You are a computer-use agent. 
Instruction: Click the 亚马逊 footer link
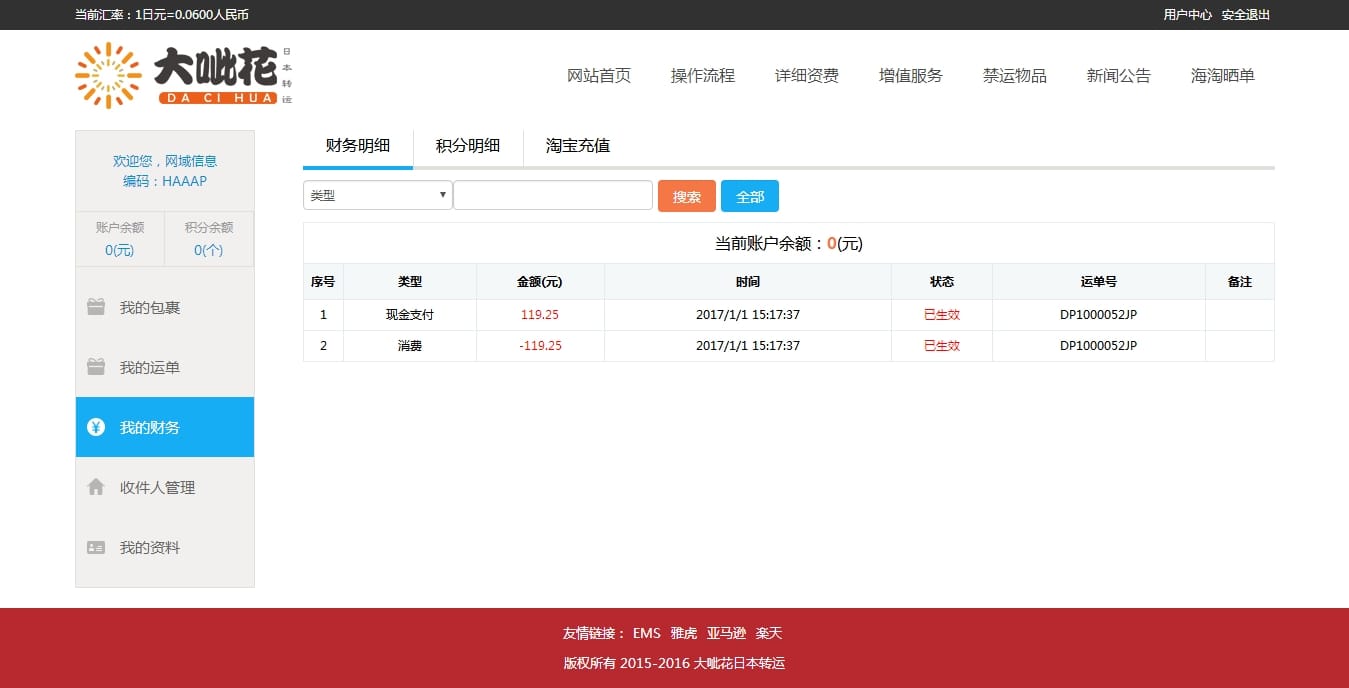727,633
